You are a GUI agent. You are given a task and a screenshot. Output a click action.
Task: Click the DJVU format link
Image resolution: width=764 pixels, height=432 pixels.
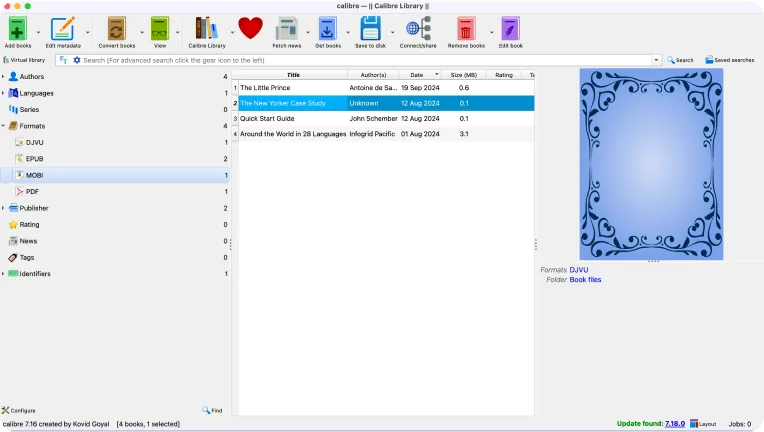pyautogui.click(x=579, y=270)
